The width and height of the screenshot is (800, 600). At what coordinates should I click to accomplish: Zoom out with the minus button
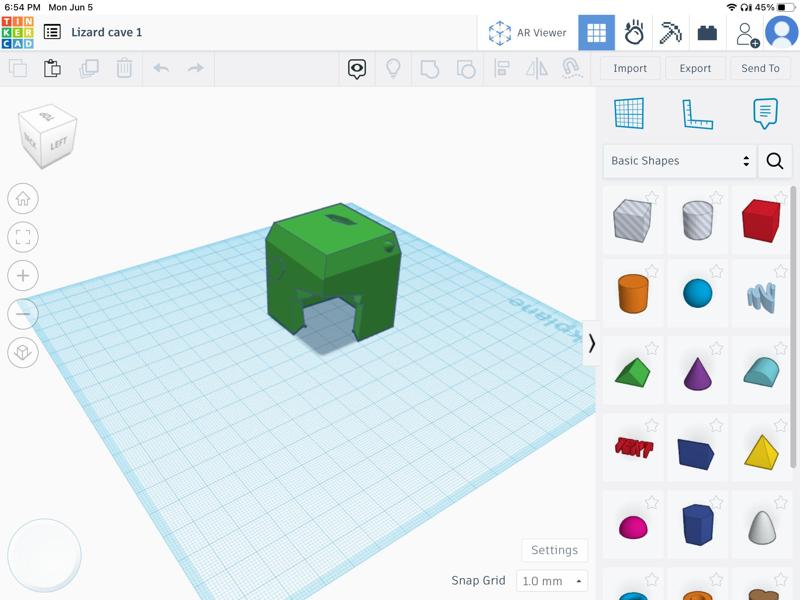[x=23, y=314]
